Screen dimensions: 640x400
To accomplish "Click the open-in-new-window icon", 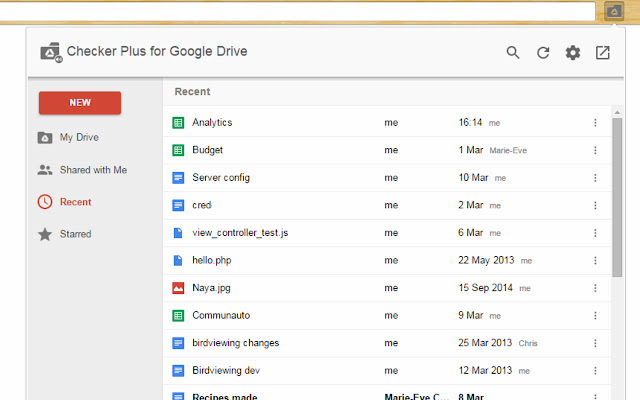I will 603,53.
